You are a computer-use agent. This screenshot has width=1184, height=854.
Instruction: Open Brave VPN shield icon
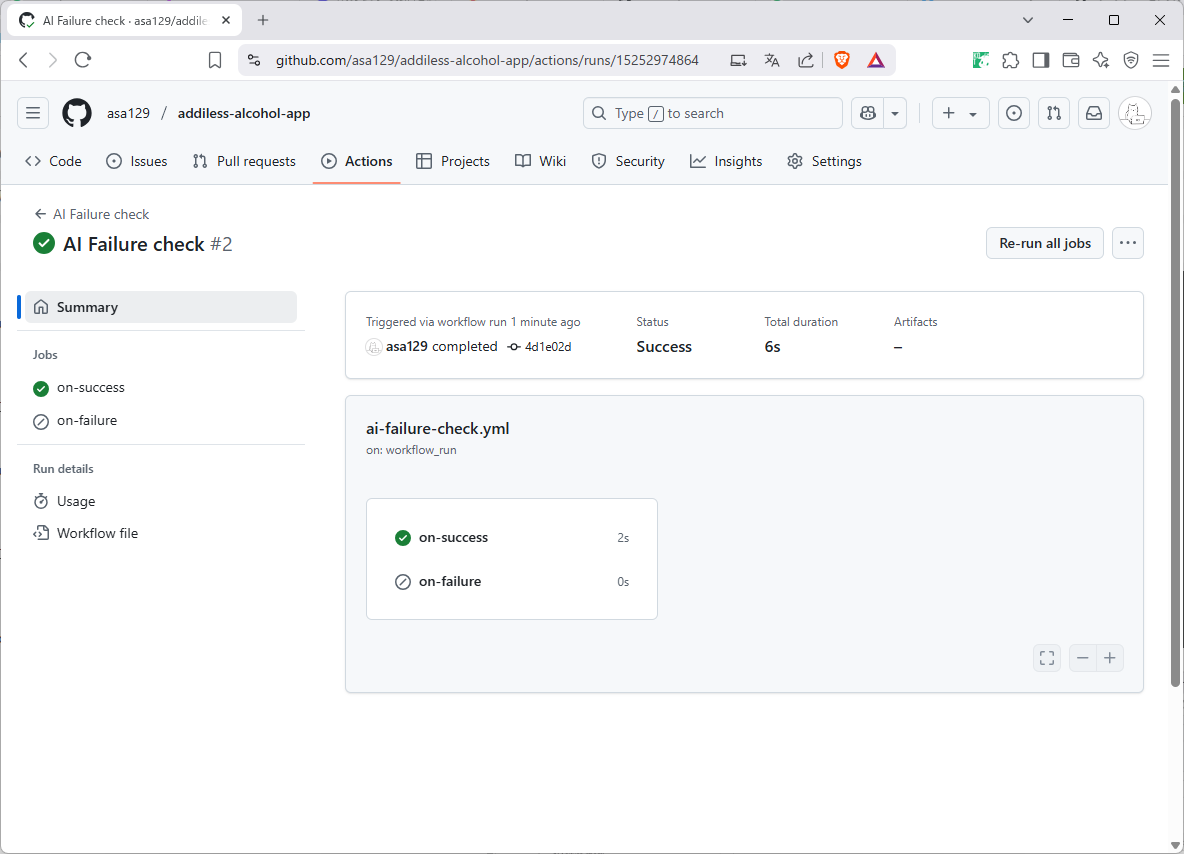[x=1131, y=60]
